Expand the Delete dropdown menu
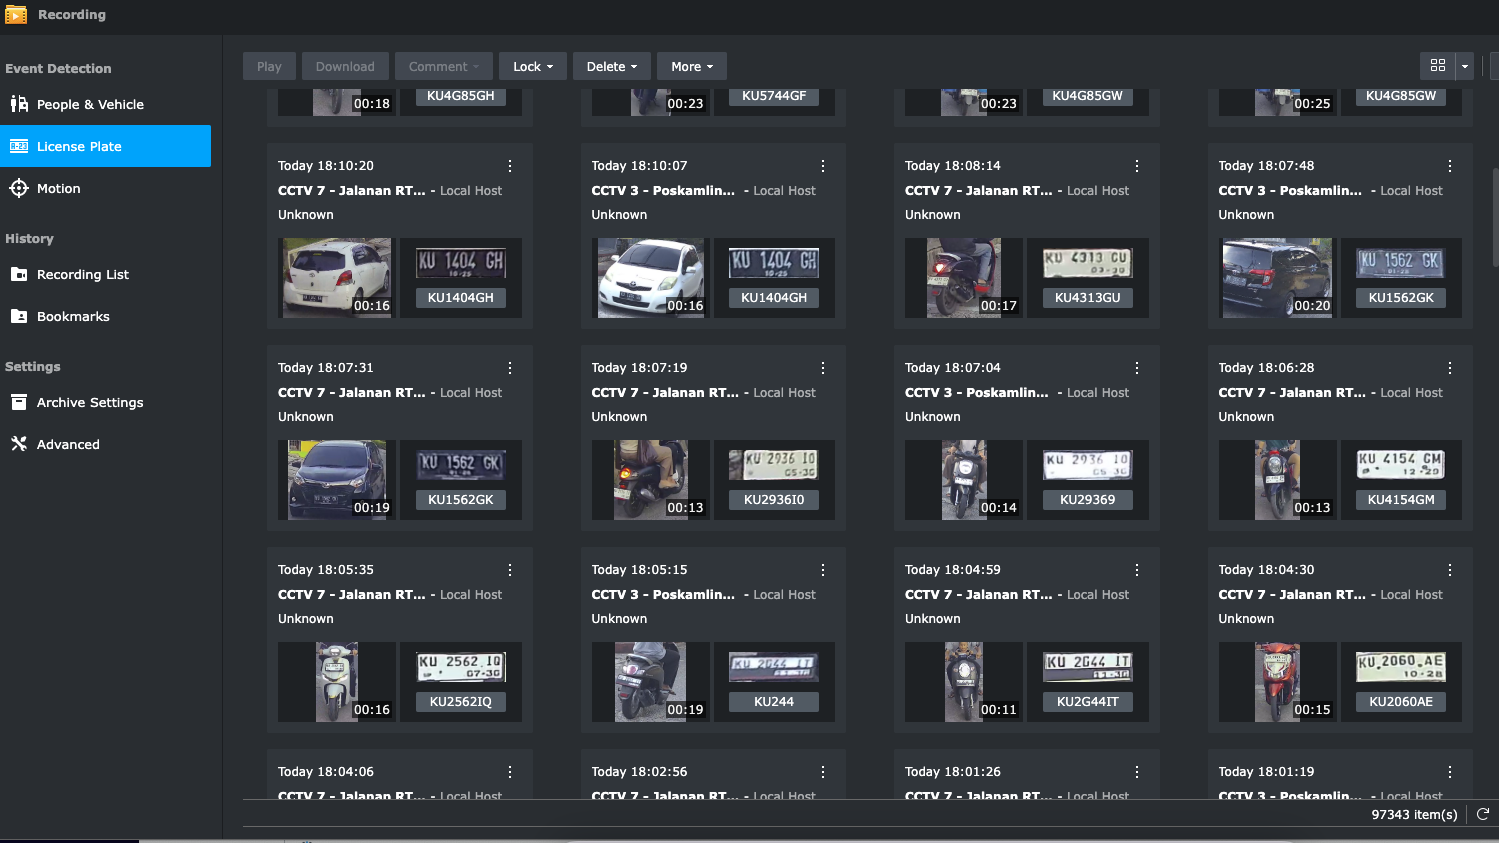 coord(611,66)
